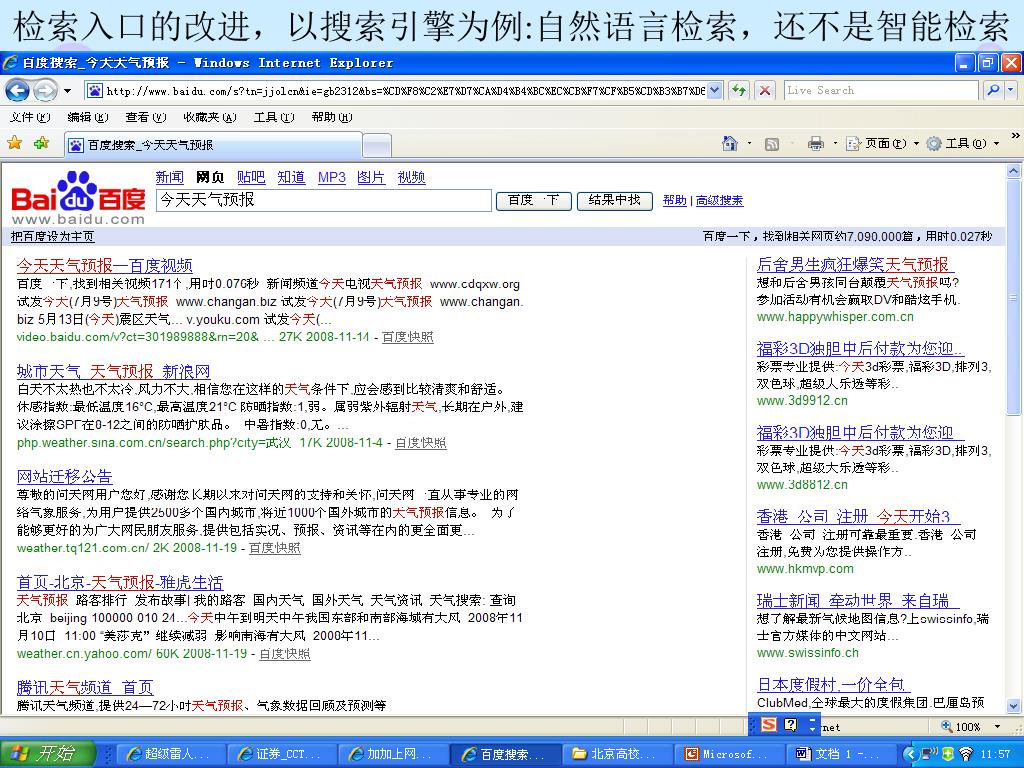The image size is (1024, 768).
Task: Expand the Print dropdown arrow
Action: (835, 143)
